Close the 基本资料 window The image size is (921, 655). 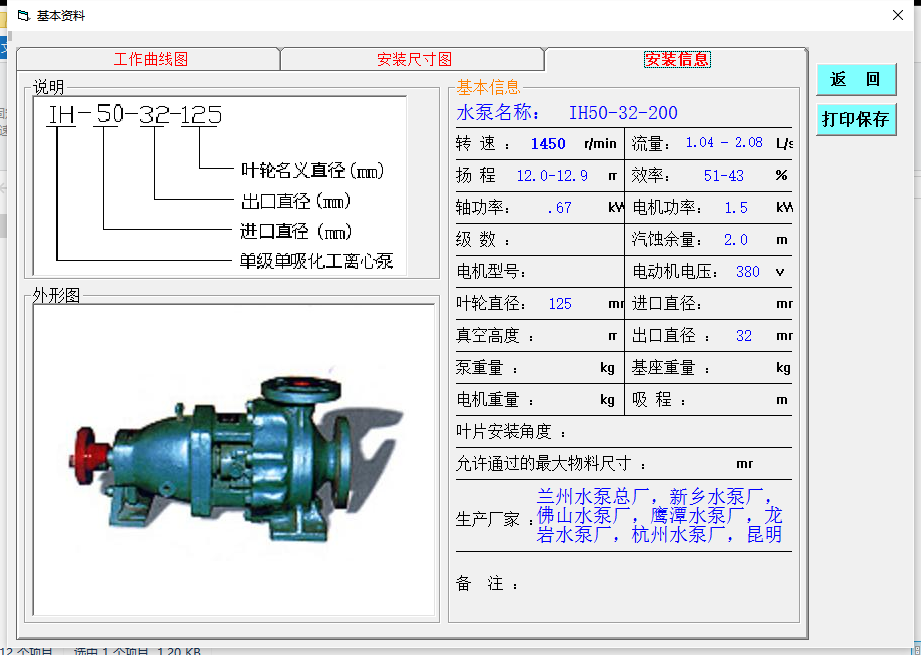pos(898,15)
